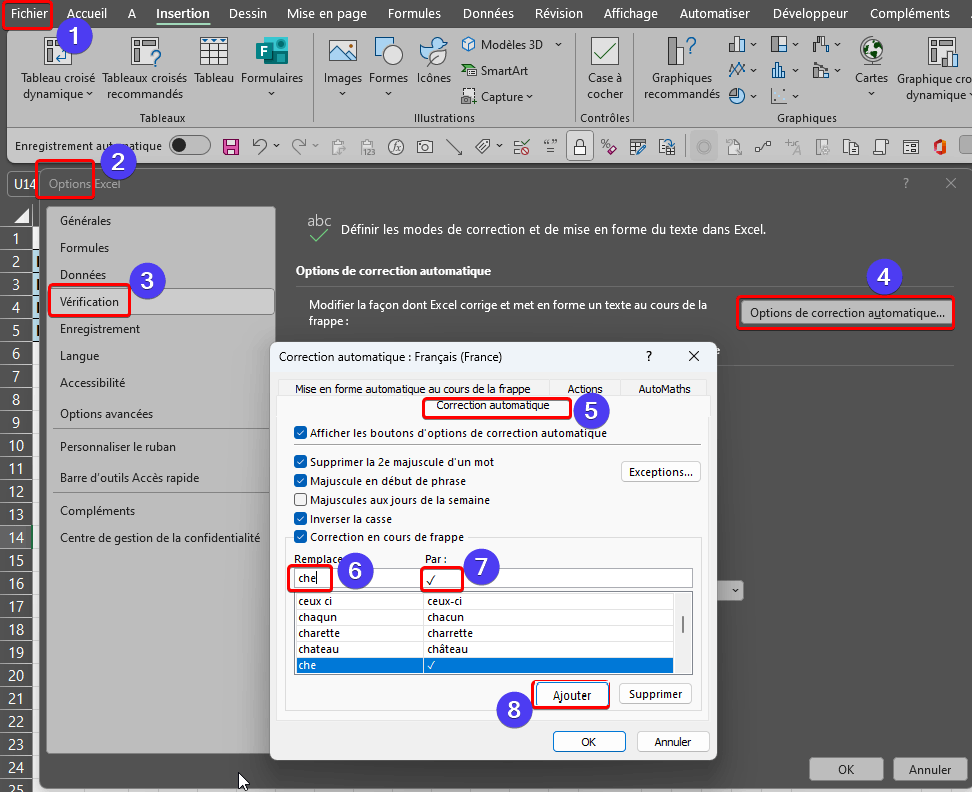Image resolution: width=972 pixels, height=792 pixels.
Task: Click the fx function icon in quick access
Action: [395, 147]
